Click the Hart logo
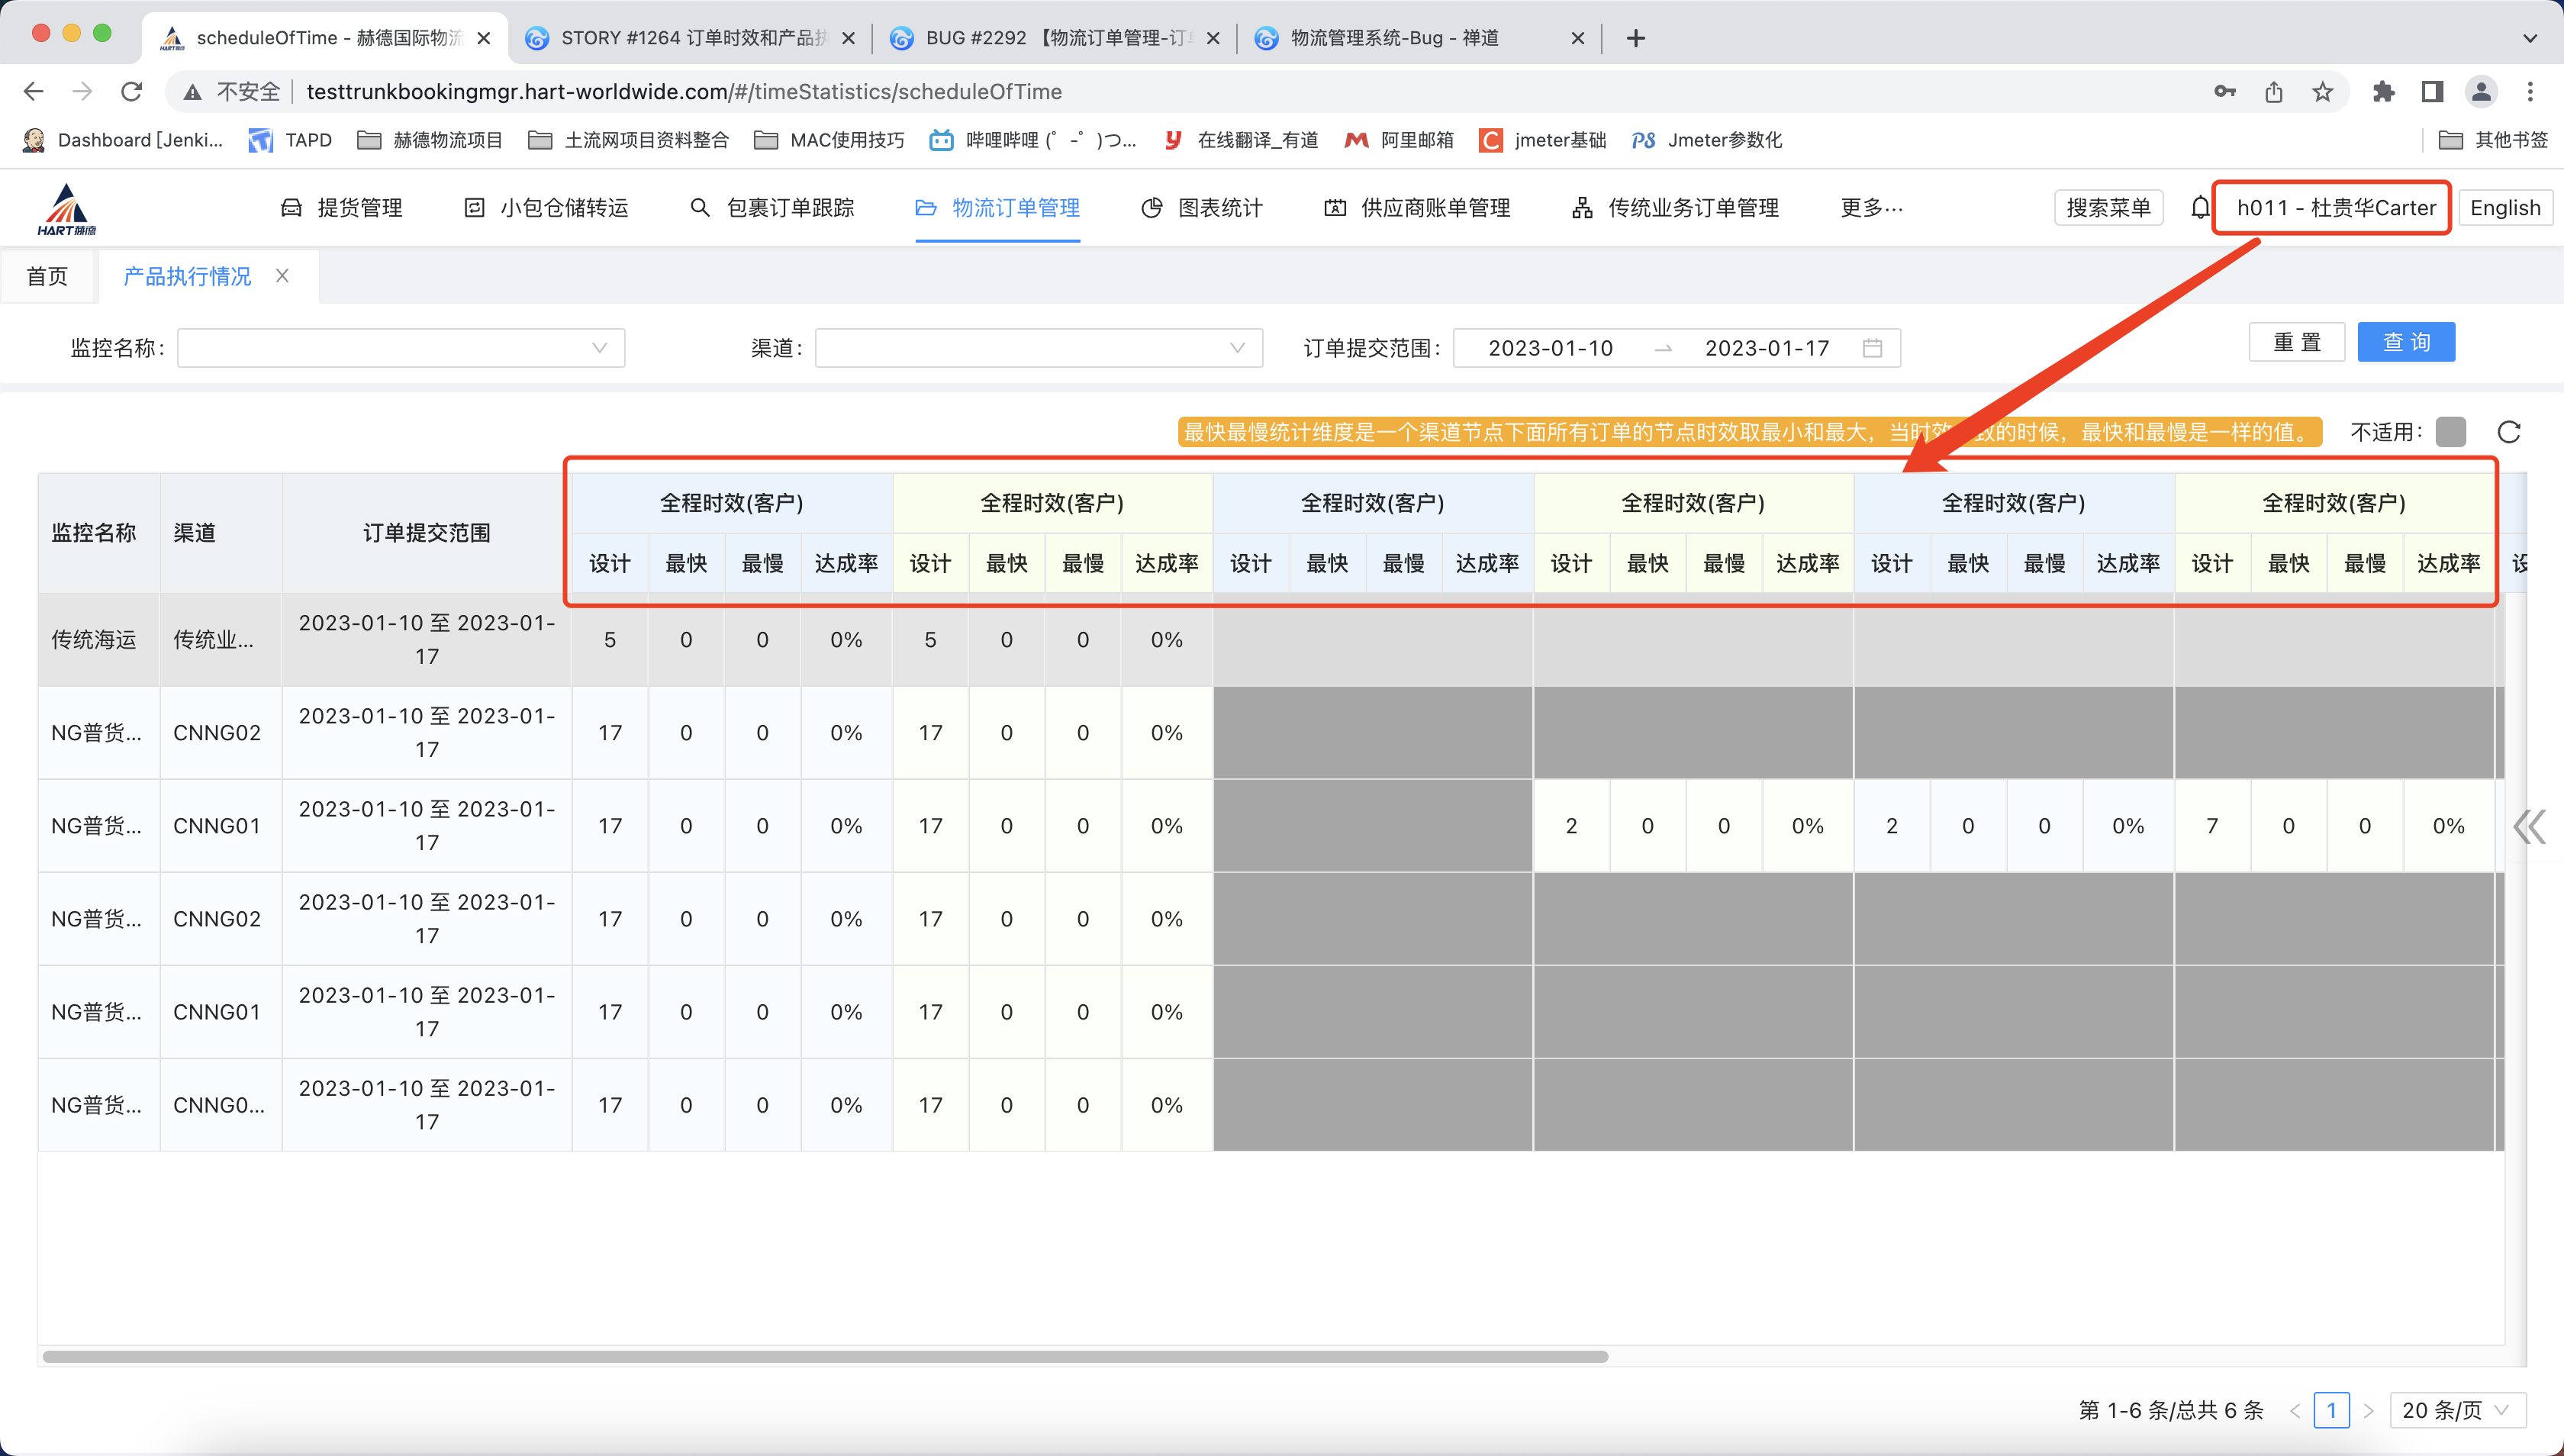 pos(67,209)
